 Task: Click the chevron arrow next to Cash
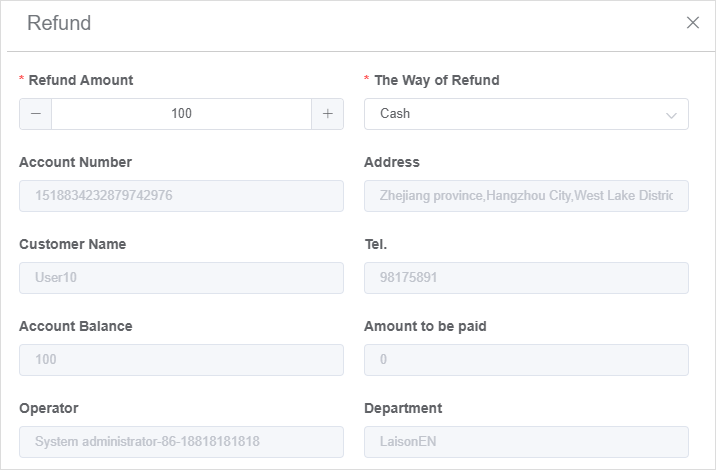coord(671,115)
